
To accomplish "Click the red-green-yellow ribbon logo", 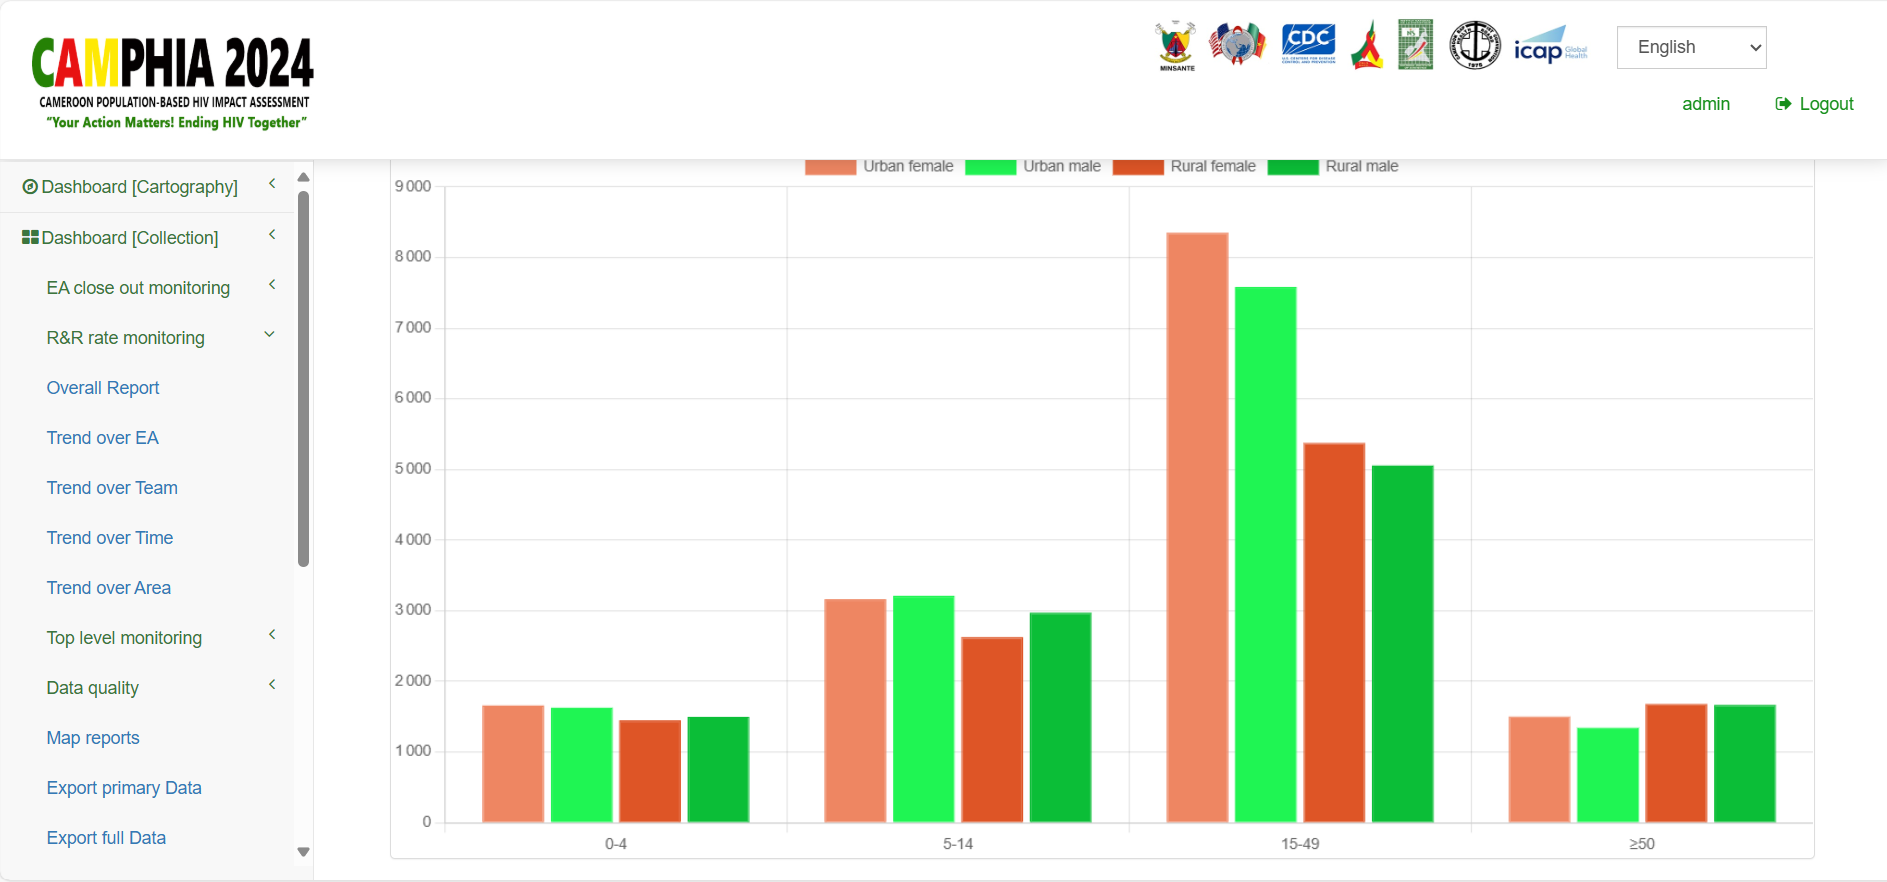I will (1367, 45).
